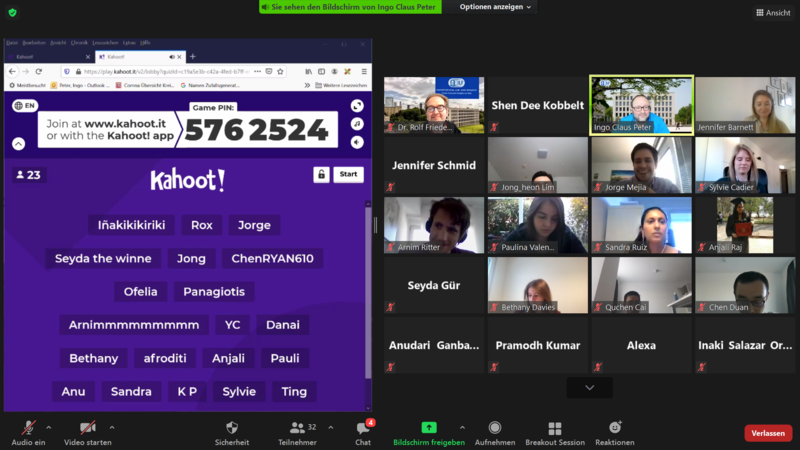Open the Lesezeichen menu
This screenshot has height=450, width=800.
tap(105, 43)
